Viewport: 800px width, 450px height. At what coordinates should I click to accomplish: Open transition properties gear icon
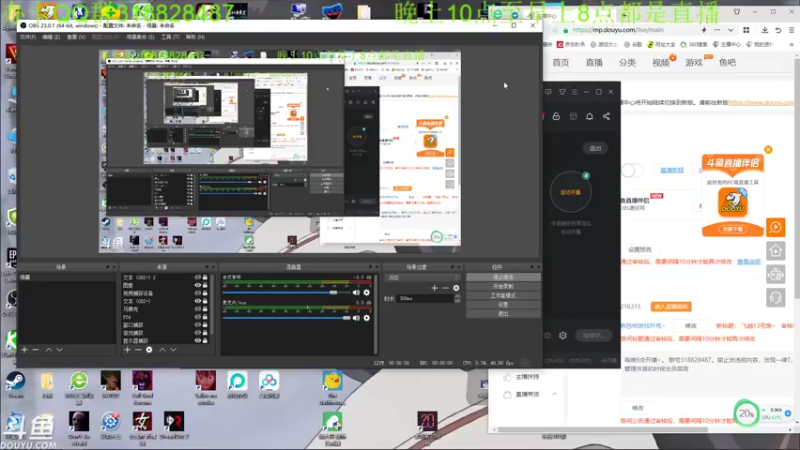pyautogui.click(x=456, y=288)
